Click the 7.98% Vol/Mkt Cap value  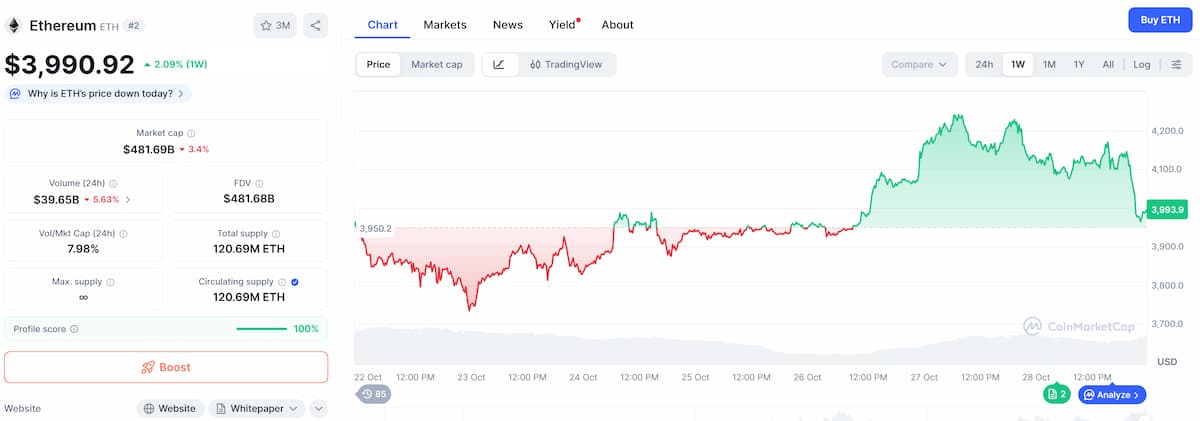pyautogui.click(x=83, y=249)
